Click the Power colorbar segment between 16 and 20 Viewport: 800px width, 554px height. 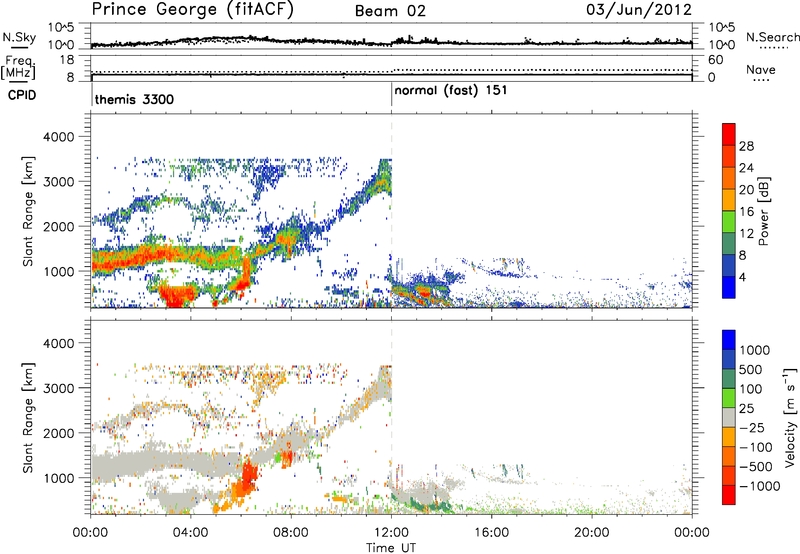tap(729, 199)
